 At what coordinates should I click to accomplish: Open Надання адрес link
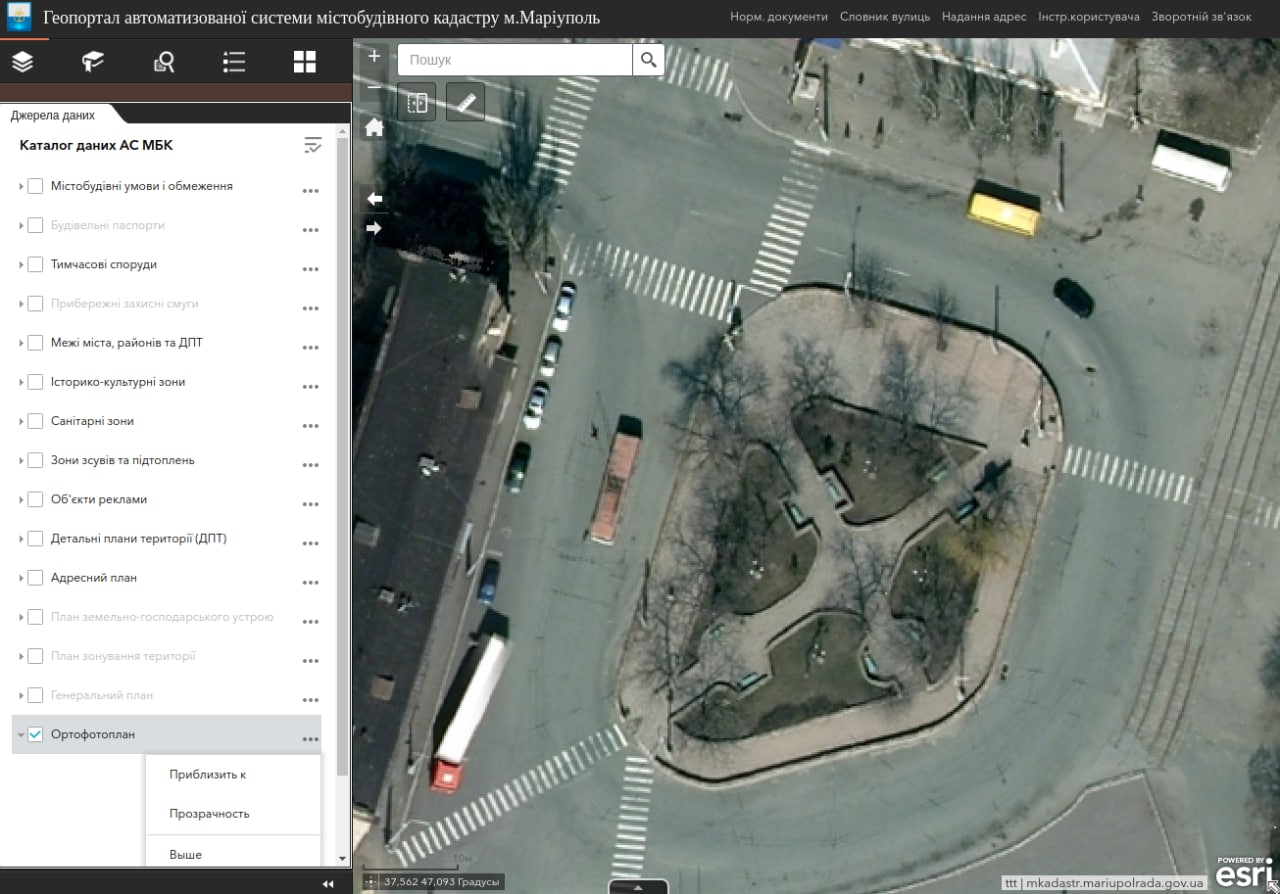(984, 17)
